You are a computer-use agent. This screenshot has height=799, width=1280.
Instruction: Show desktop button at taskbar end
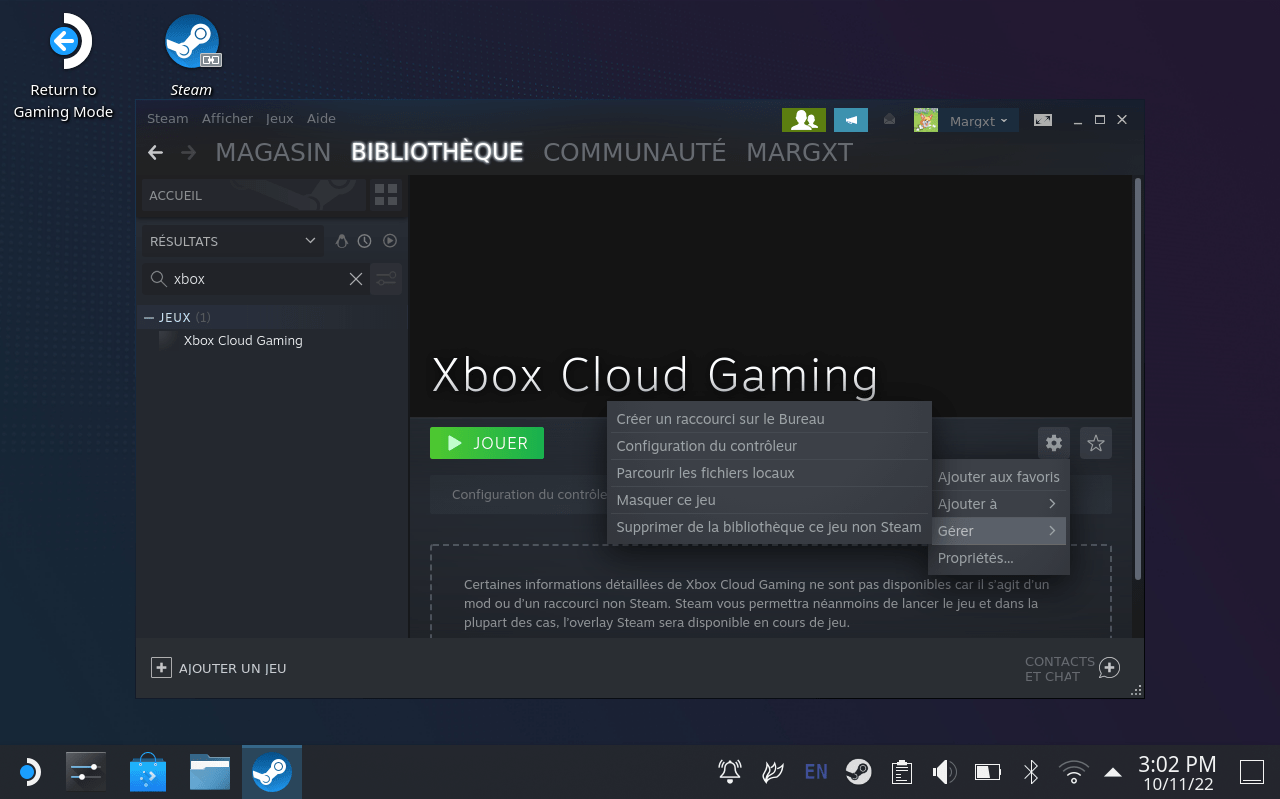[x=1252, y=772]
